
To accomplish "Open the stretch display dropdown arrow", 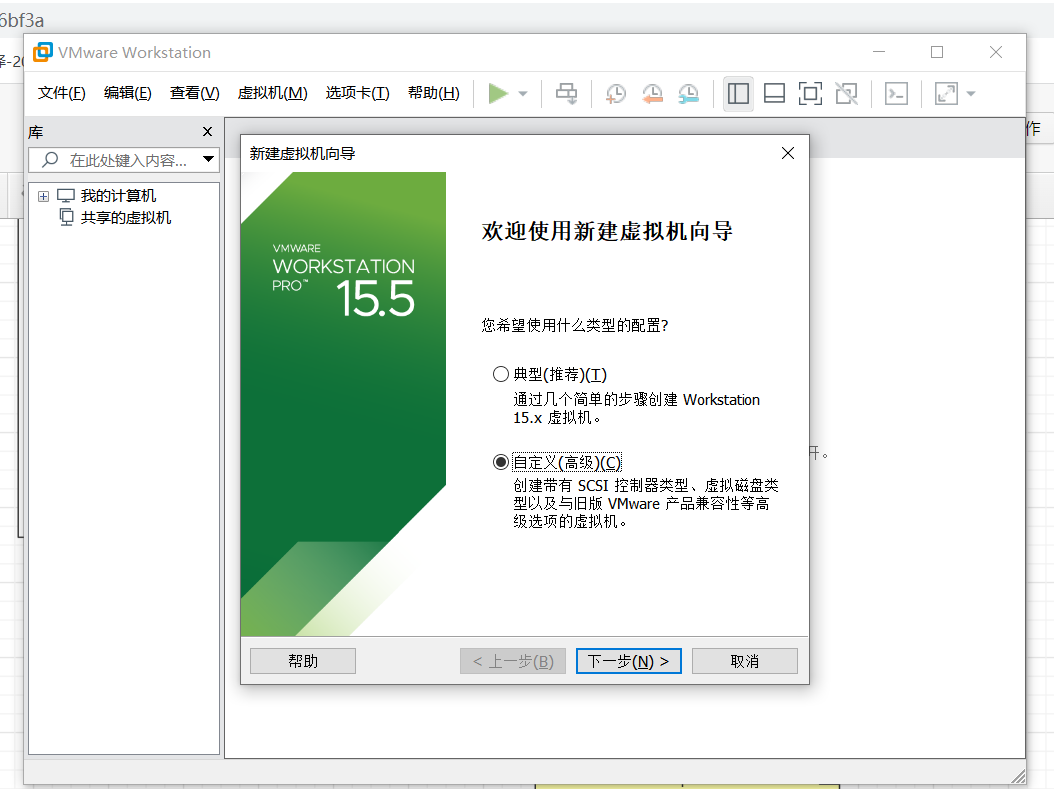I will pos(971,94).
